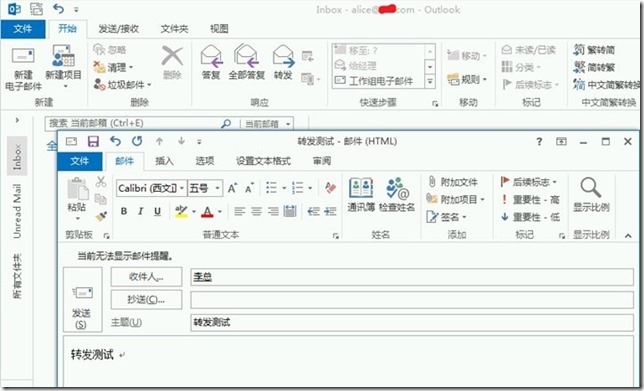Viewport: 644px width, 391px height.
Task: Toggle italic formatting
Action: pos(140,212)
